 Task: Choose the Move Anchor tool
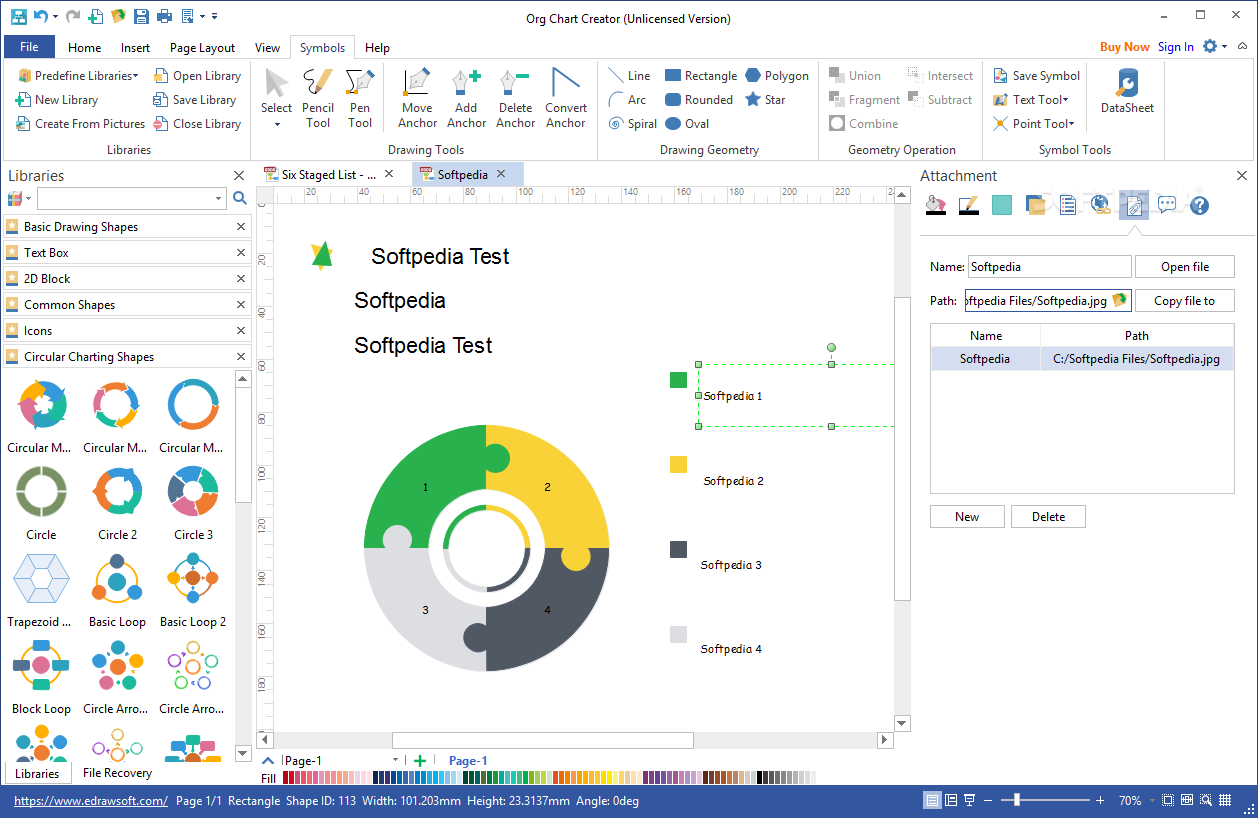tap(417, 98)
